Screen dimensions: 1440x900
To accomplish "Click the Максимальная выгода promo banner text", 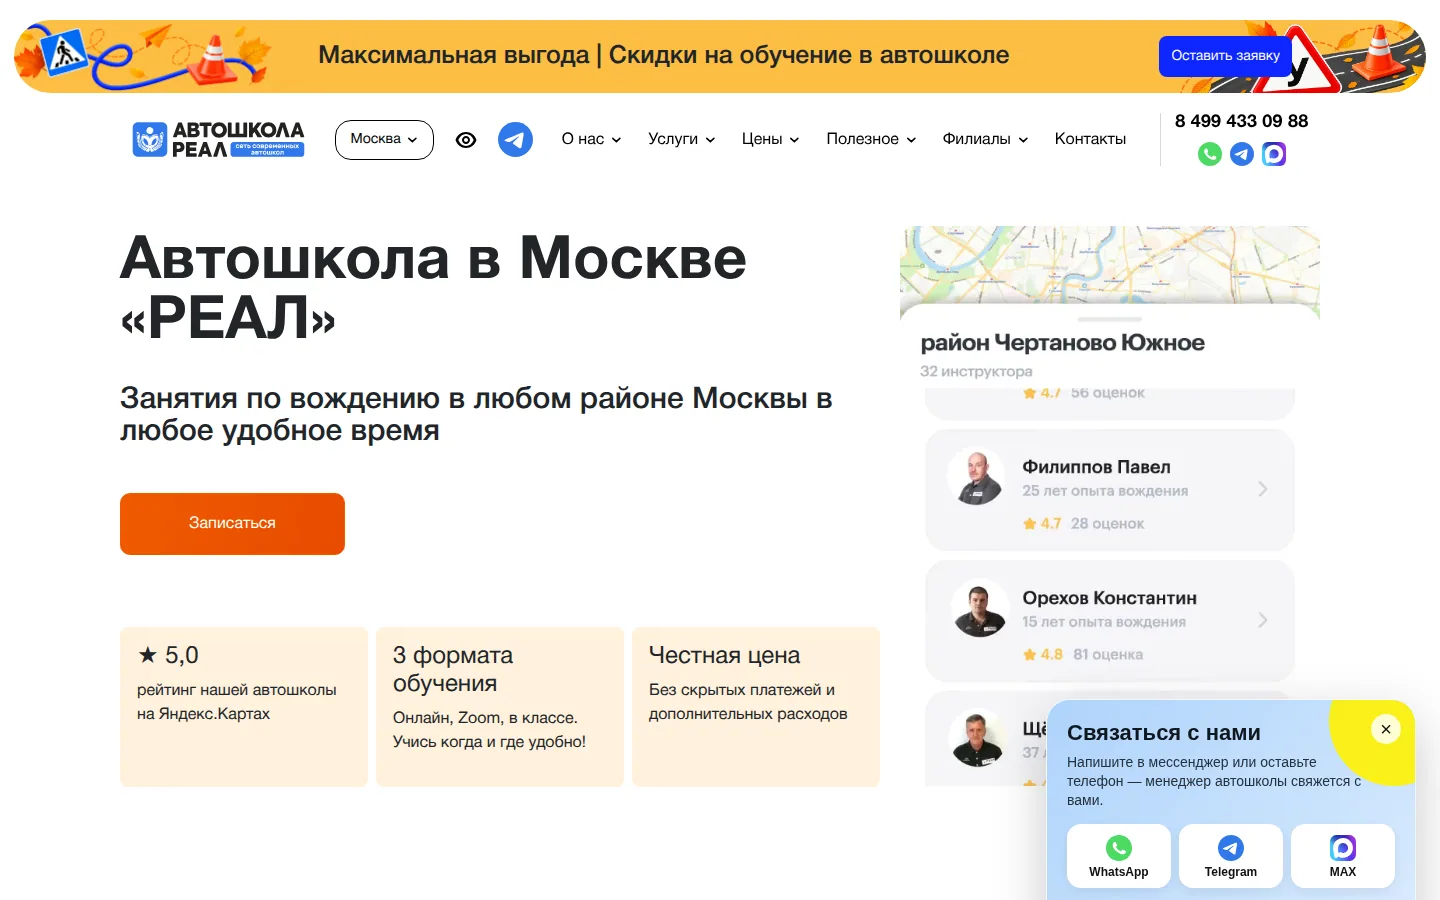I will [664, 55].
